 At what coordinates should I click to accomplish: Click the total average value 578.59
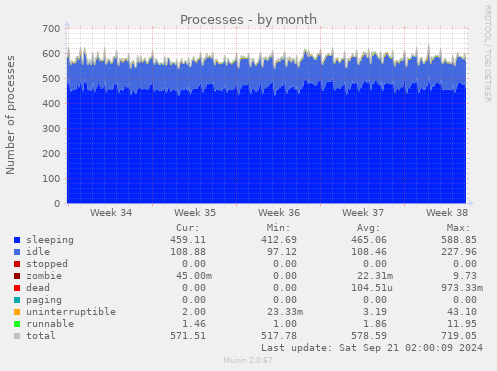(369, 336)
